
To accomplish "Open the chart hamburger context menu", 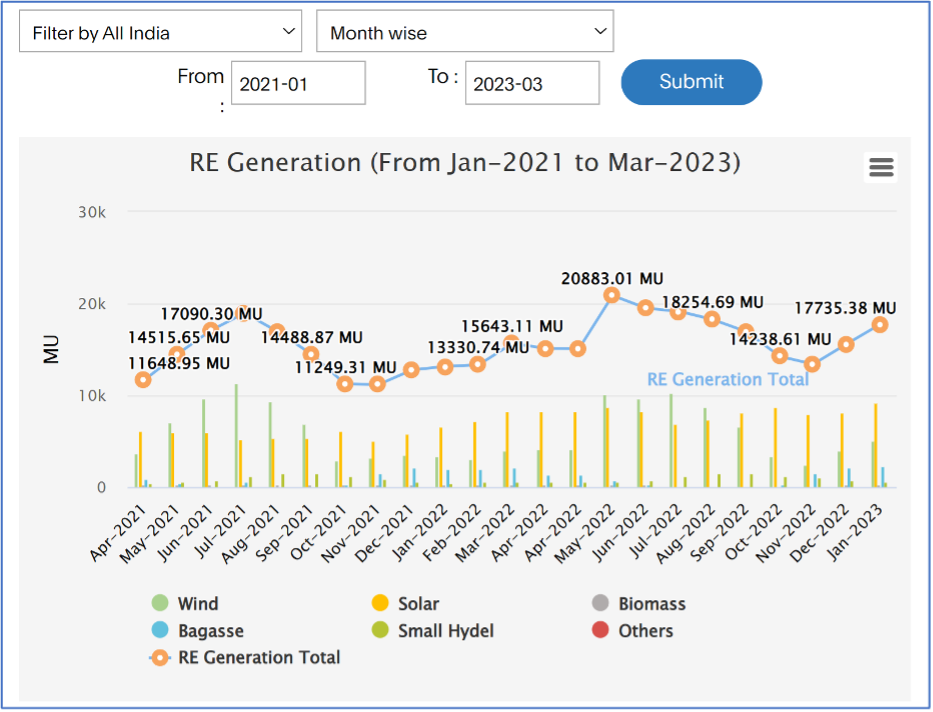I will (x=880, y=167).
